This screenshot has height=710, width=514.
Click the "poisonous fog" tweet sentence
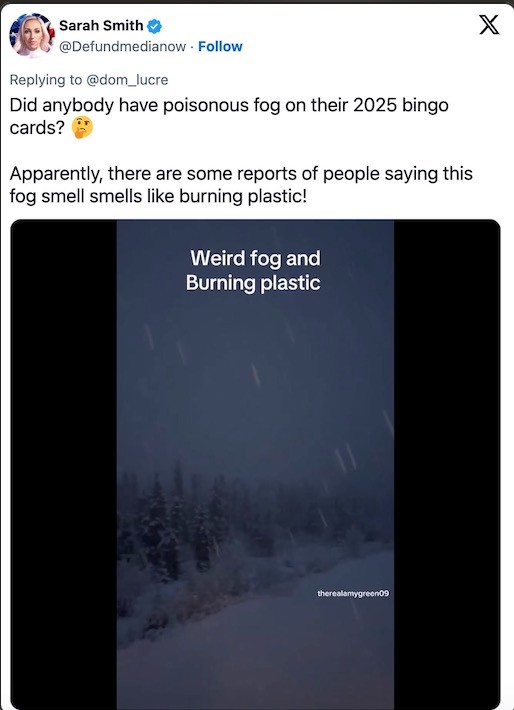(x=229, y=116)
